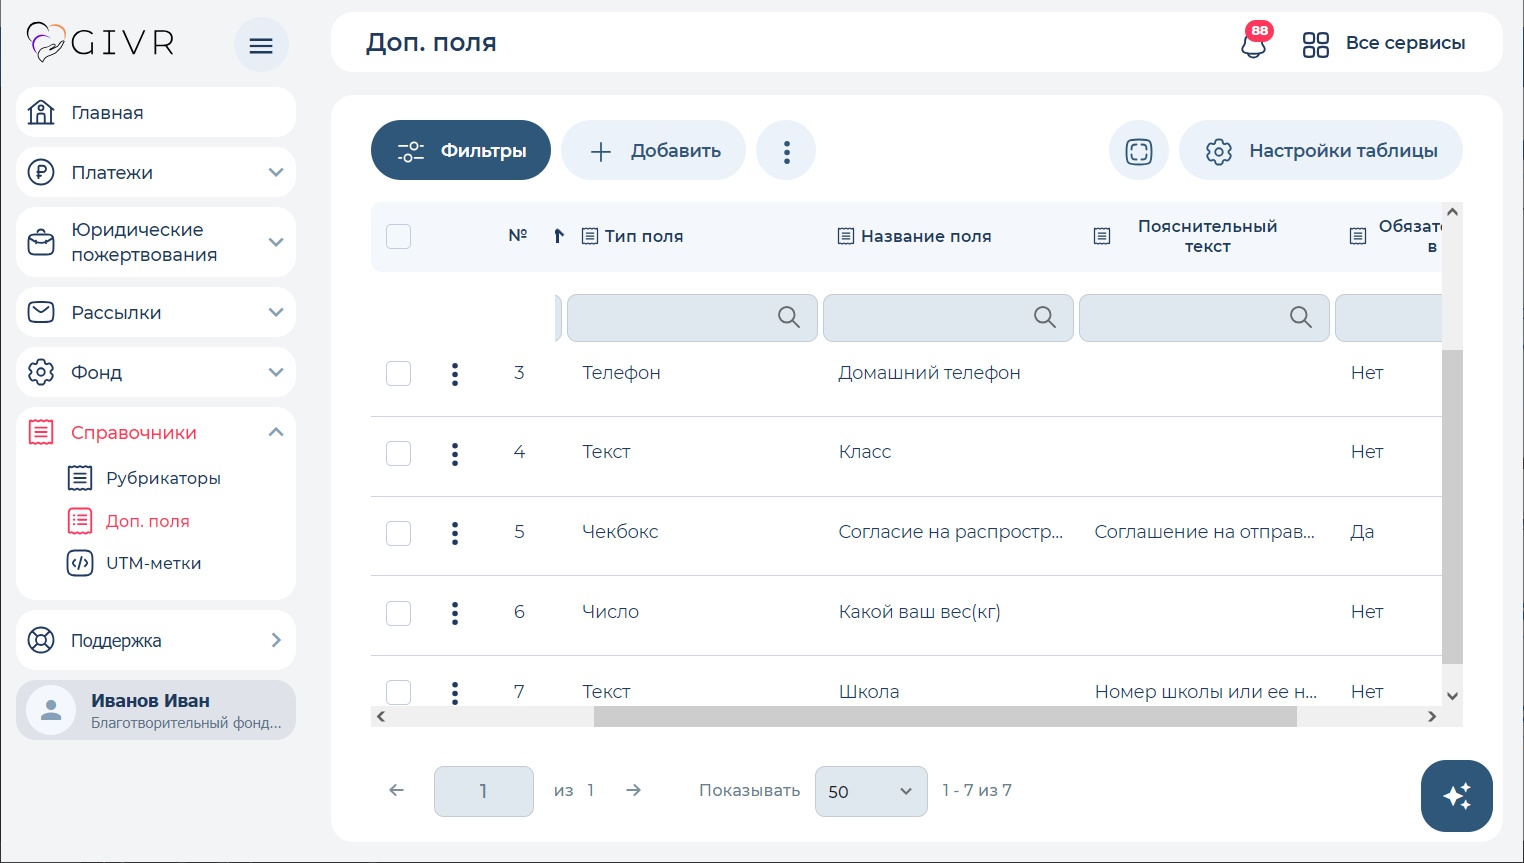Focus the Пояснительный текст filter field
This screenshot has height=863, width=1524.
coord(1205,318)
